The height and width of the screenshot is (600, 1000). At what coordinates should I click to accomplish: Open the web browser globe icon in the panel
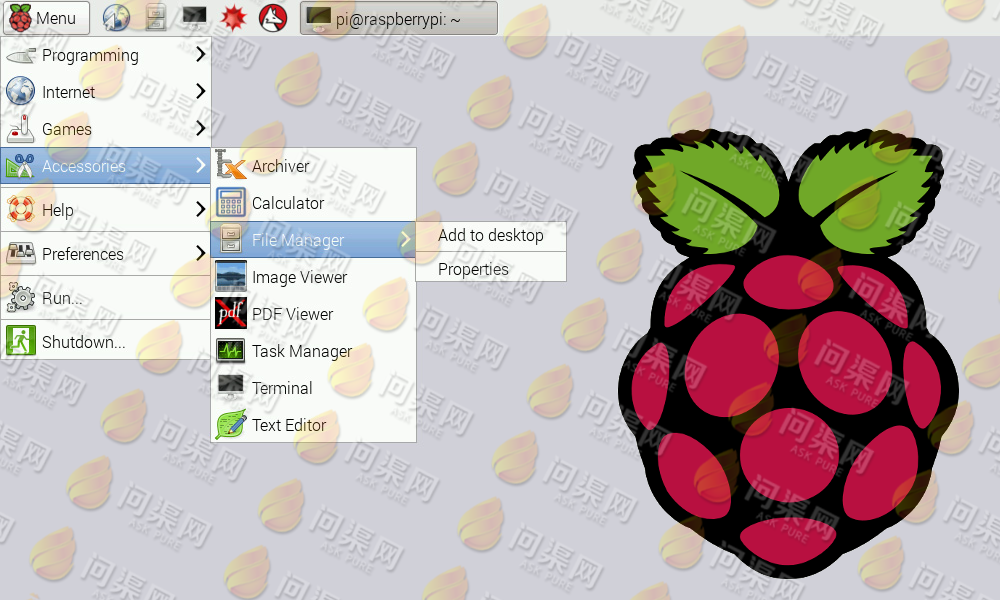tap(116, 18)
